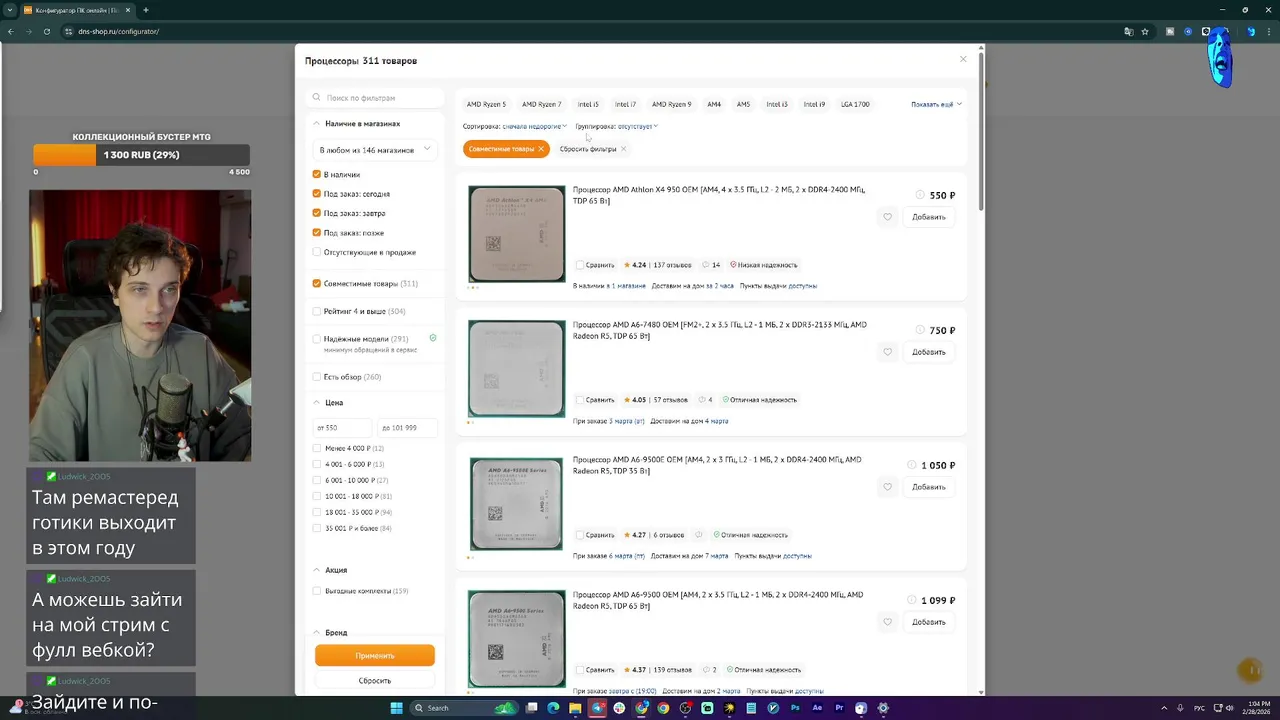Click the translate page icon in the address bar
Image resolution: width=1280 pixels, height=720 pixels.
click(x=1129, y=31)
